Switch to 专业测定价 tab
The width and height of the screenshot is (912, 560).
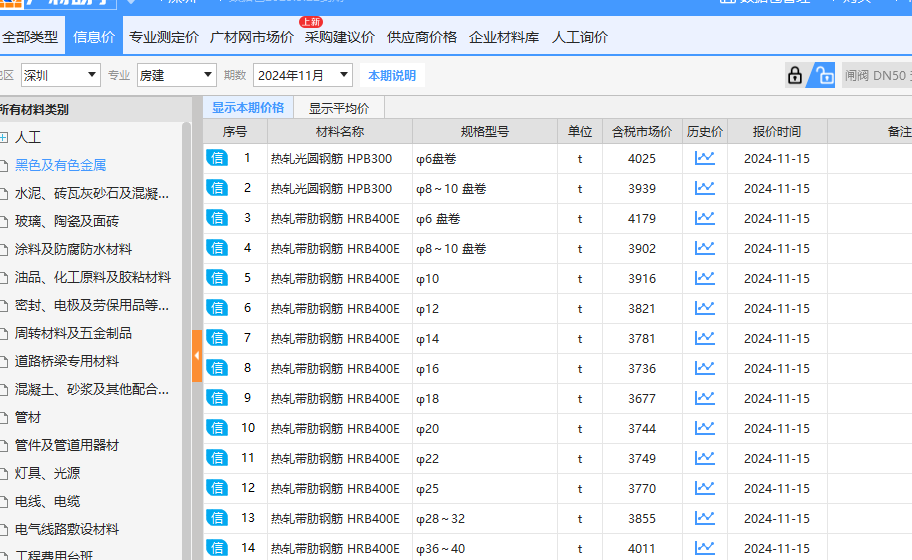164,37
